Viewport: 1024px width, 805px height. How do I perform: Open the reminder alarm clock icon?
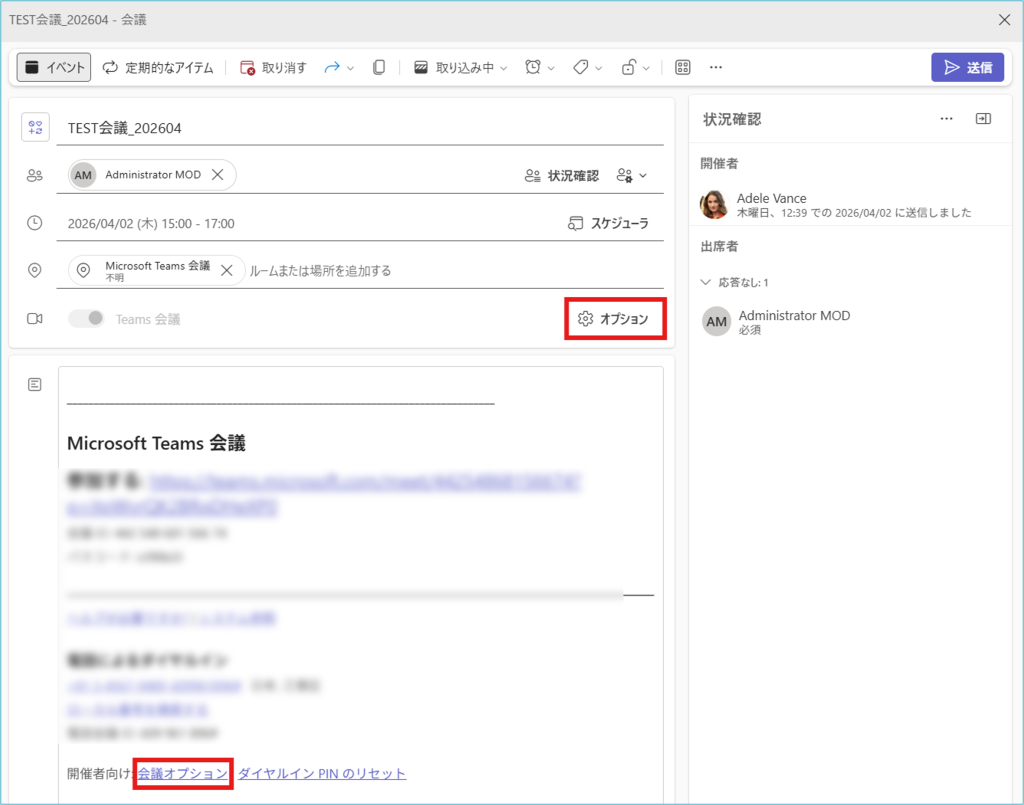pos(533,67)
